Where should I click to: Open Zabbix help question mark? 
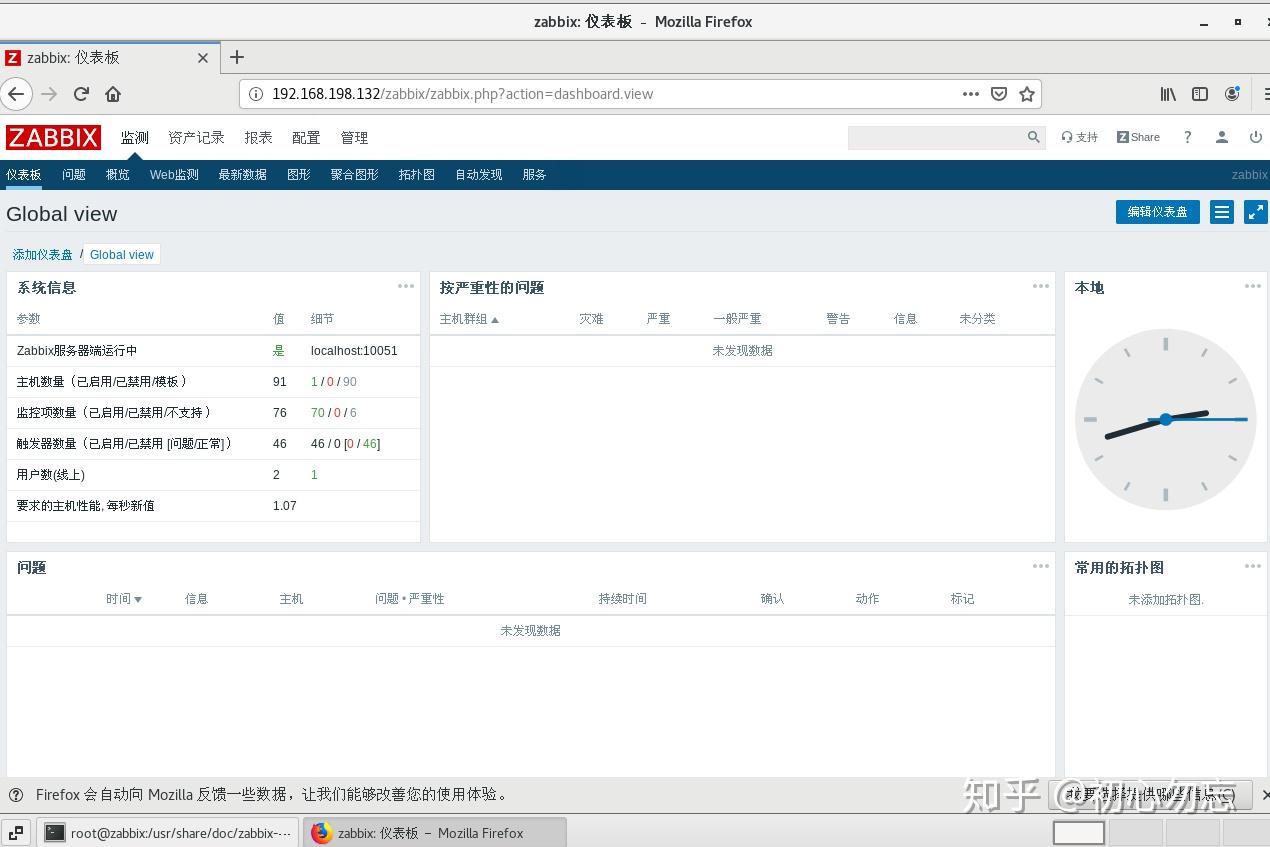(x=1188, y=137)
